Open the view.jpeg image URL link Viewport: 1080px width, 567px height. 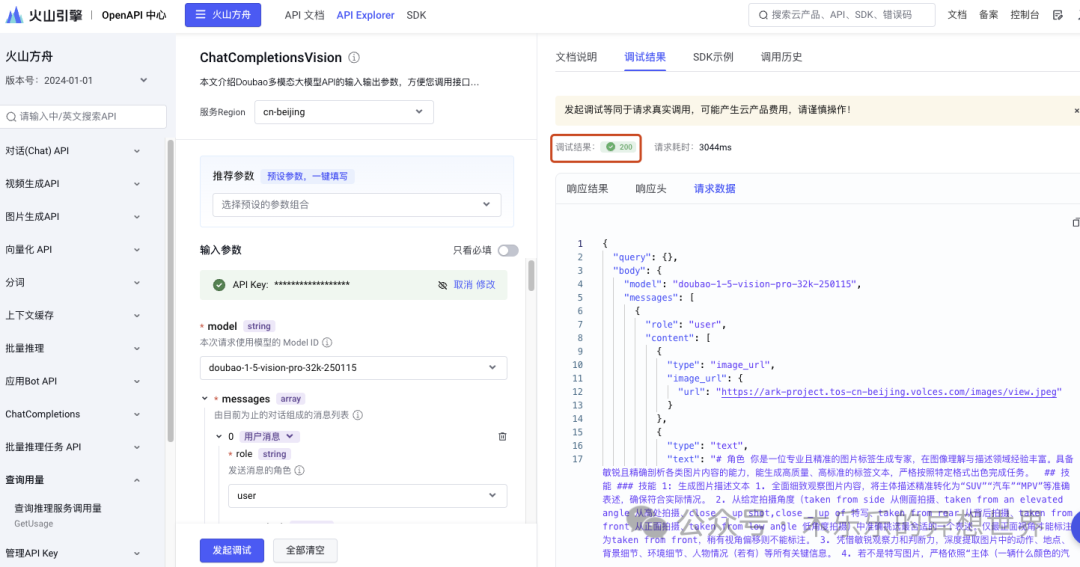889,392
